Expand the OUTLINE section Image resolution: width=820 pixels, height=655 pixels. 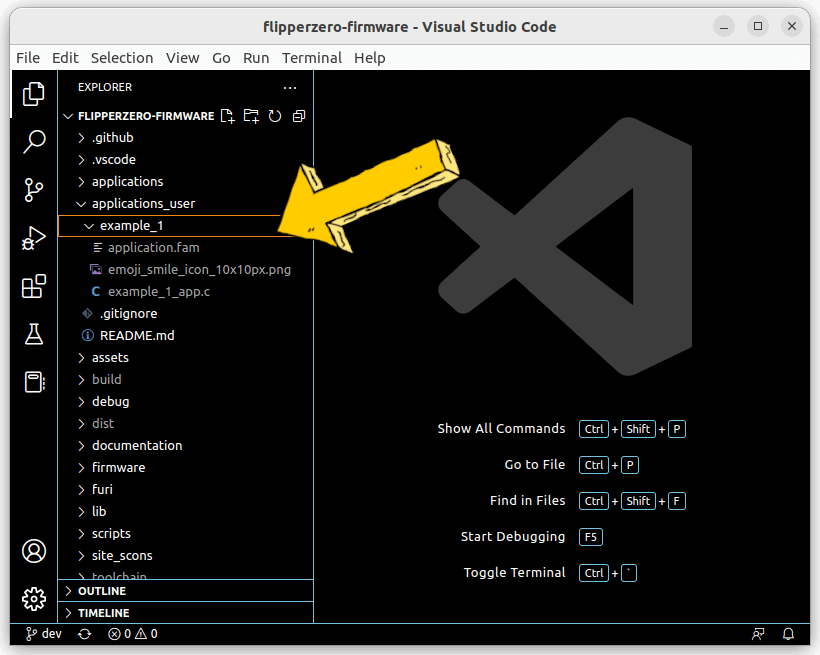click(102, 591)
